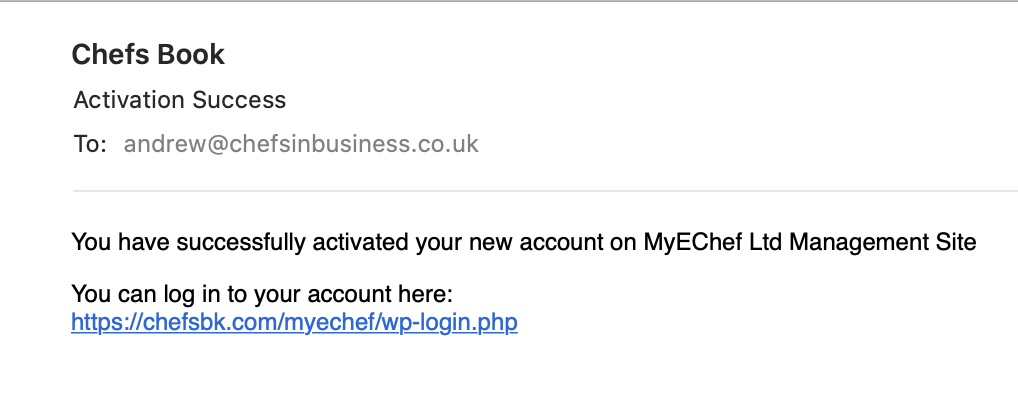Click the To: field label
This screenshot has width=1018, height=410.
click(90, 144)
